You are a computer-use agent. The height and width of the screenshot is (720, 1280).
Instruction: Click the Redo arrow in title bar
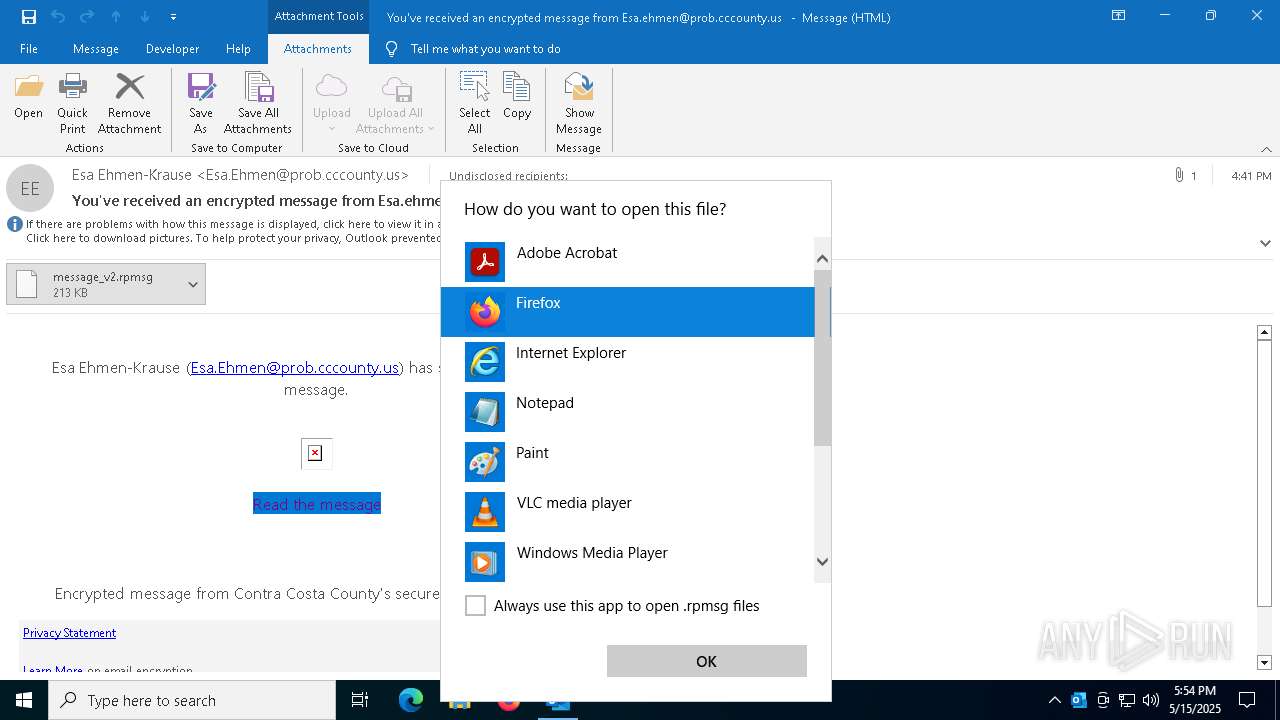[x=87, y=17]
